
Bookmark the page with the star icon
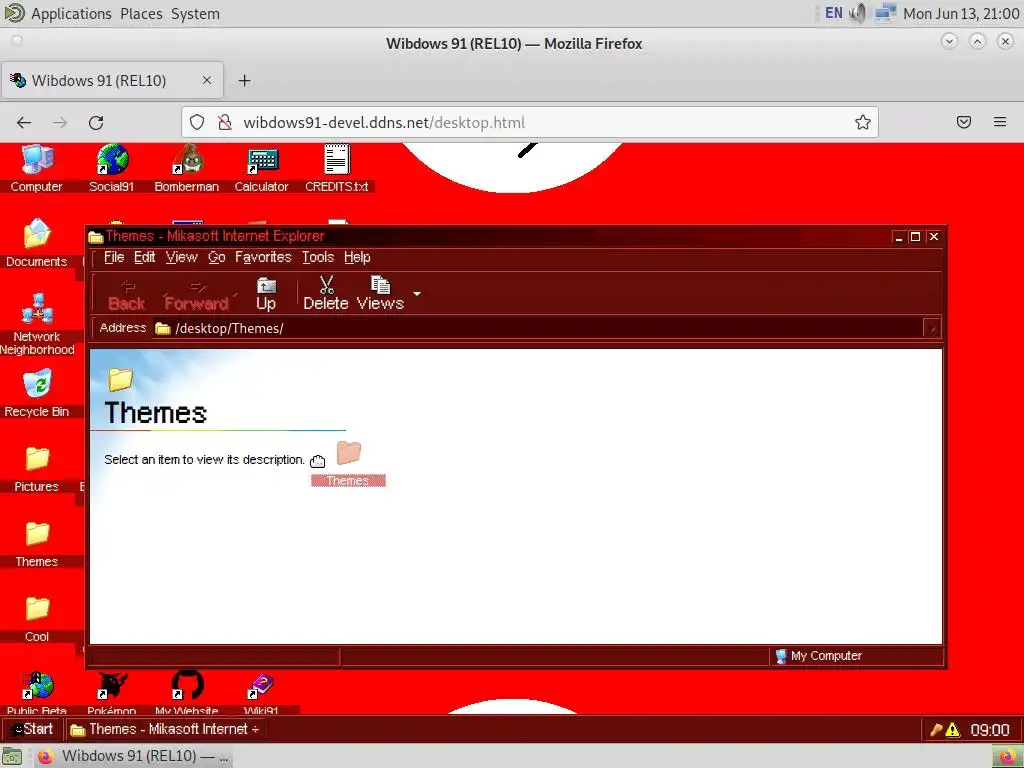863,123
